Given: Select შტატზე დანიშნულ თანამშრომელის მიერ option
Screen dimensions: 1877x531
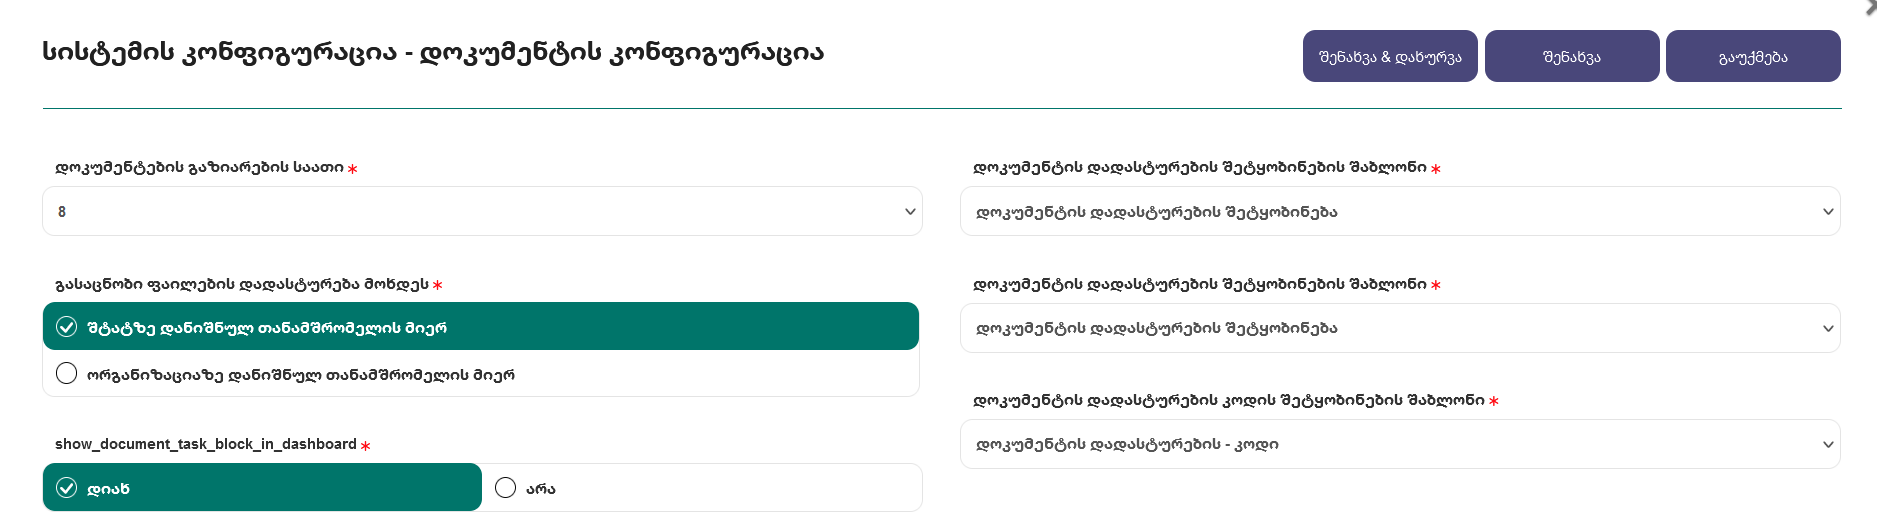Looking at the screenshot, I should [x=481, y=326].
